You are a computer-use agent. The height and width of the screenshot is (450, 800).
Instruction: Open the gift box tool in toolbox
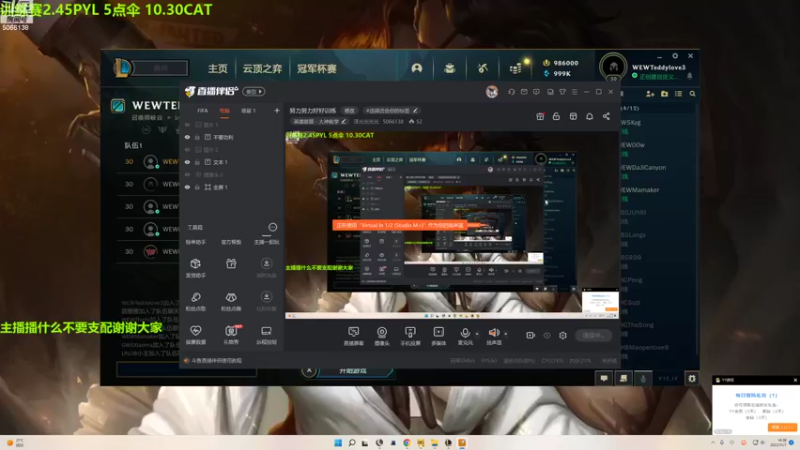click(x=231, y=264)
